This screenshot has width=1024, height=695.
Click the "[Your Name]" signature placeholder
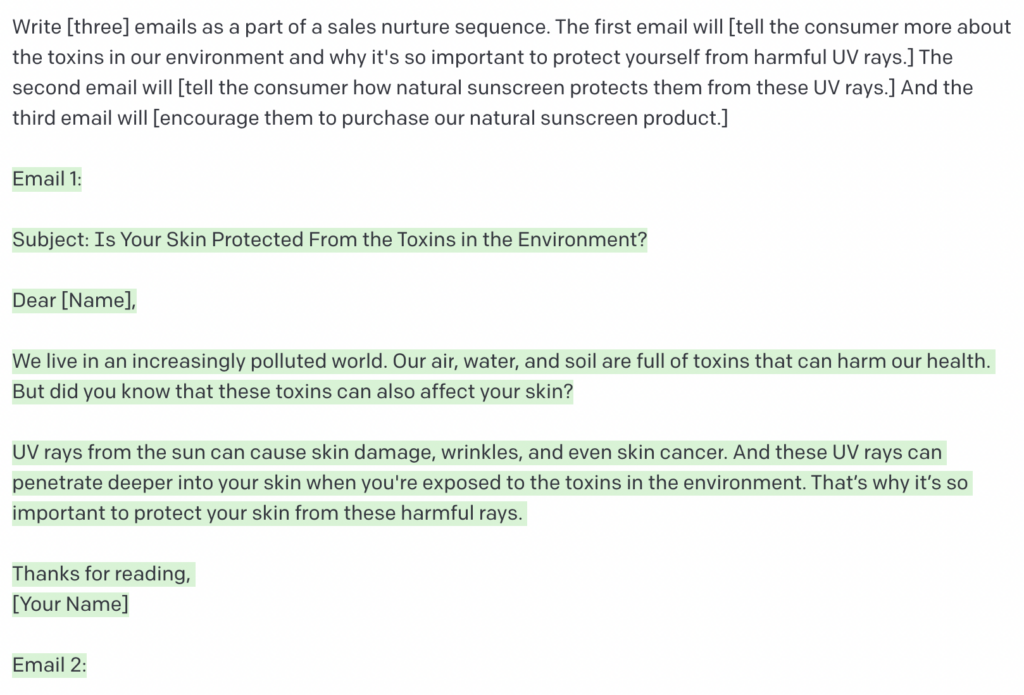(x=71, y=604)
